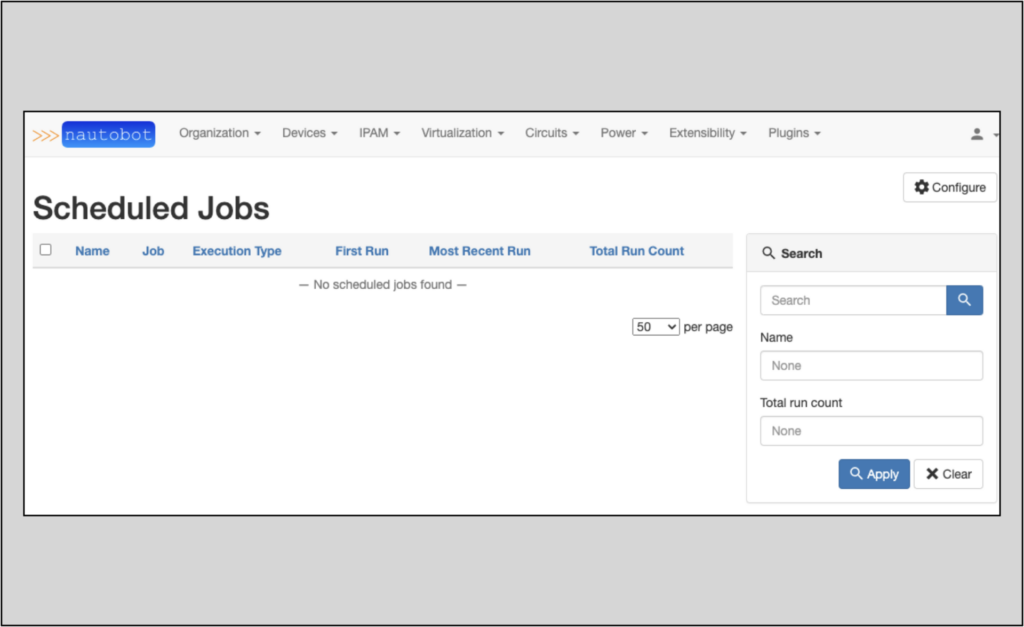Viewport: 1024px width, 627px height.
Task: Sort by Execution Type column
Action: pos(236,251)
